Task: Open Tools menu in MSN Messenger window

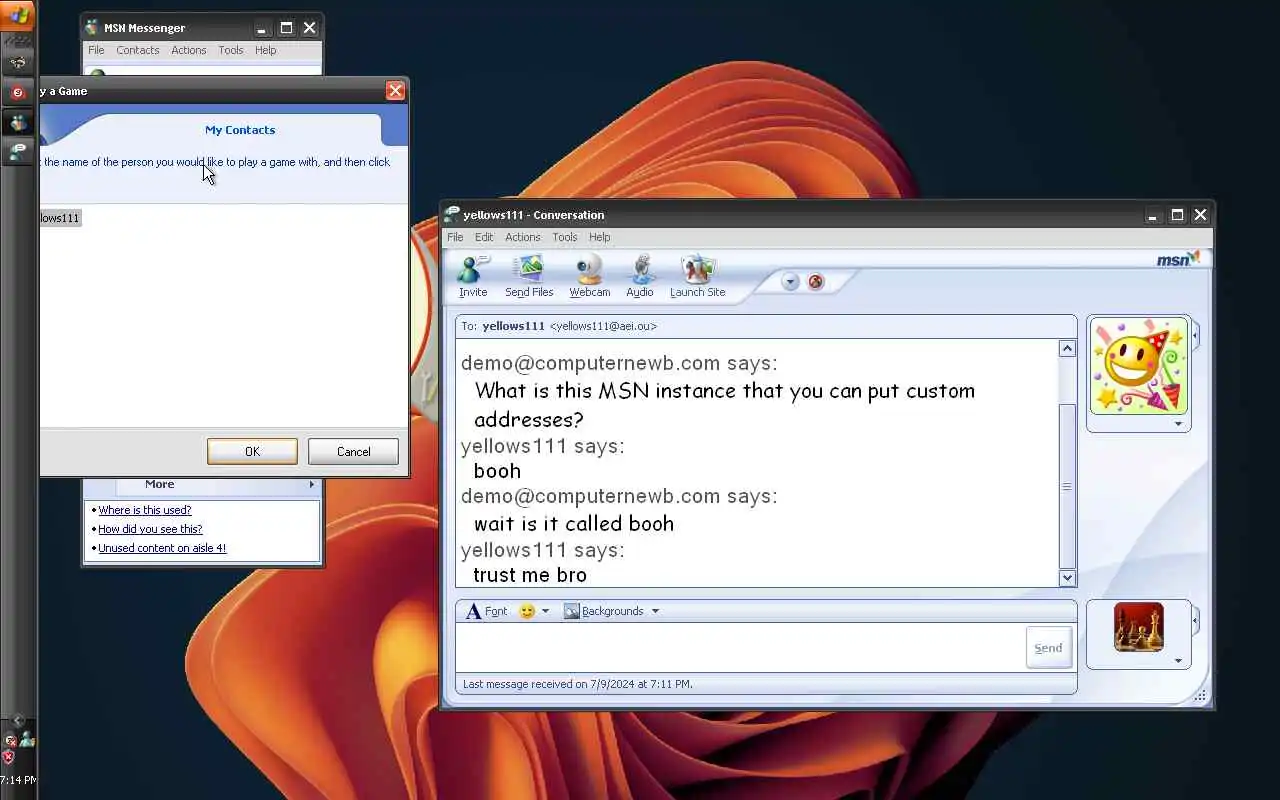Action: click(231, 50)
